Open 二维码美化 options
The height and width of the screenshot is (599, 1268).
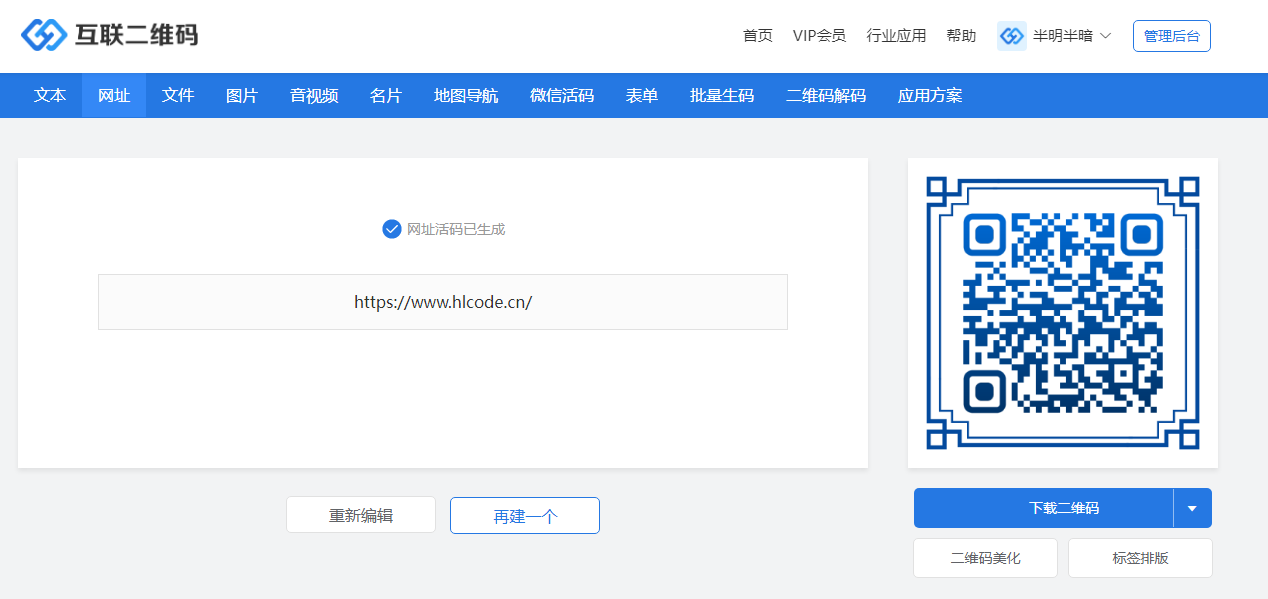pos(985,558)
